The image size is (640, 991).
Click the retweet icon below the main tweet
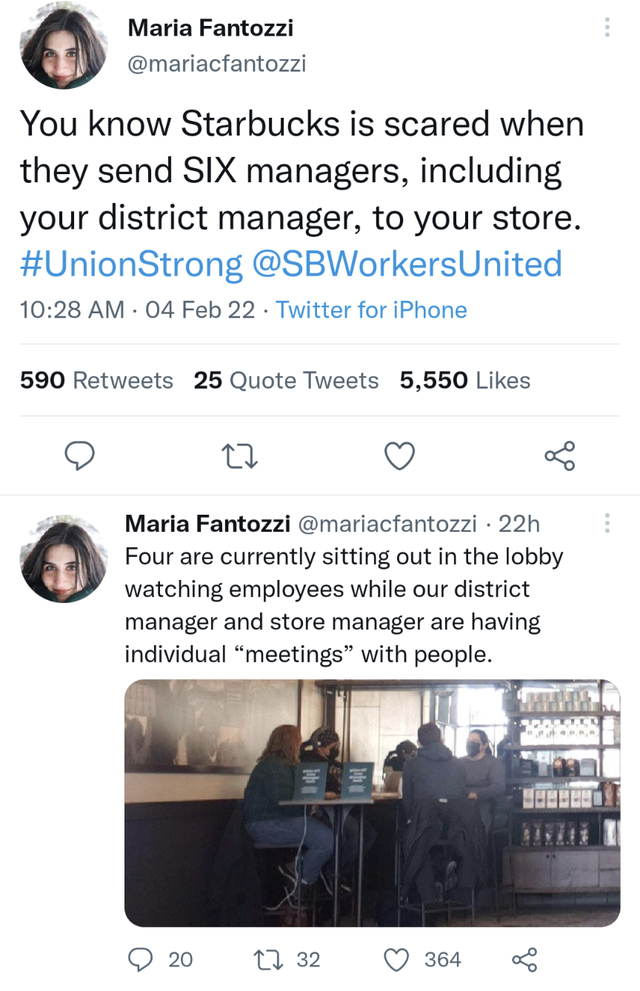coord(238,456)
